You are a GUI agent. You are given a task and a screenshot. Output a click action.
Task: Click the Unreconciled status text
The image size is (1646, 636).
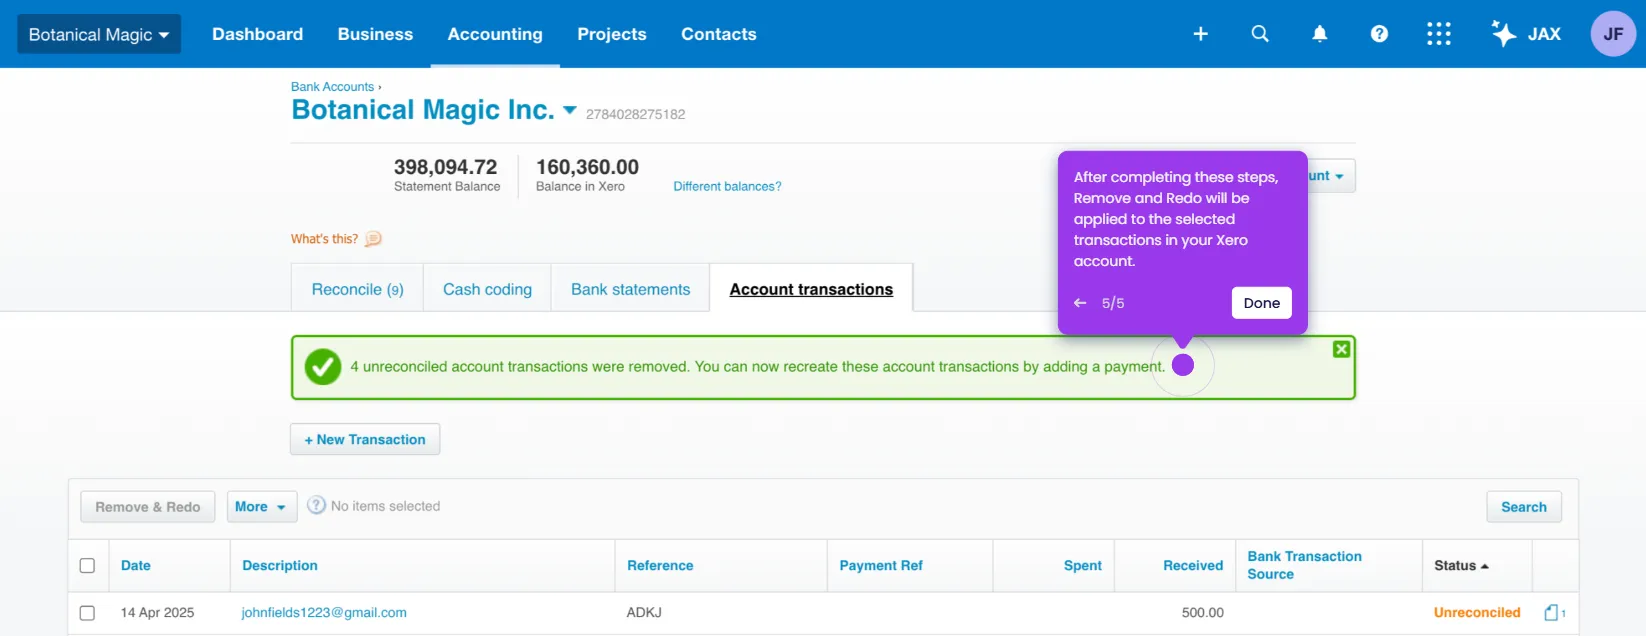pos(1477,613)
